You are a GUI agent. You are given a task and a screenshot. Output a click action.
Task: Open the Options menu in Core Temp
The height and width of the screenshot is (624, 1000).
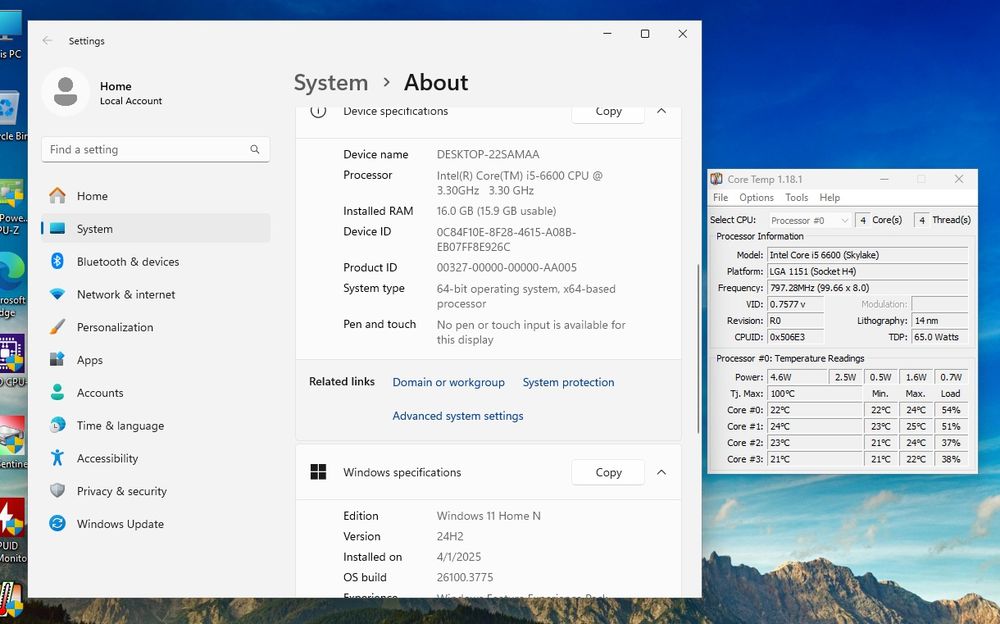click(x=756, y=198)
